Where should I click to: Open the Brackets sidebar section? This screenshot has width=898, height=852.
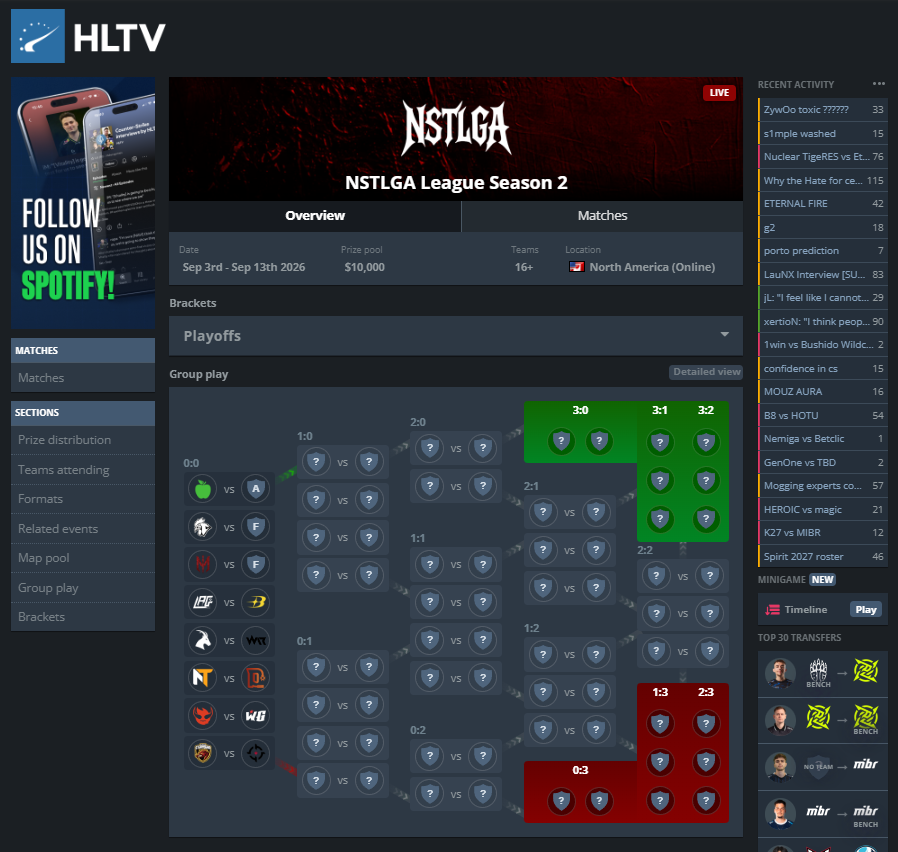click(82, 617)
